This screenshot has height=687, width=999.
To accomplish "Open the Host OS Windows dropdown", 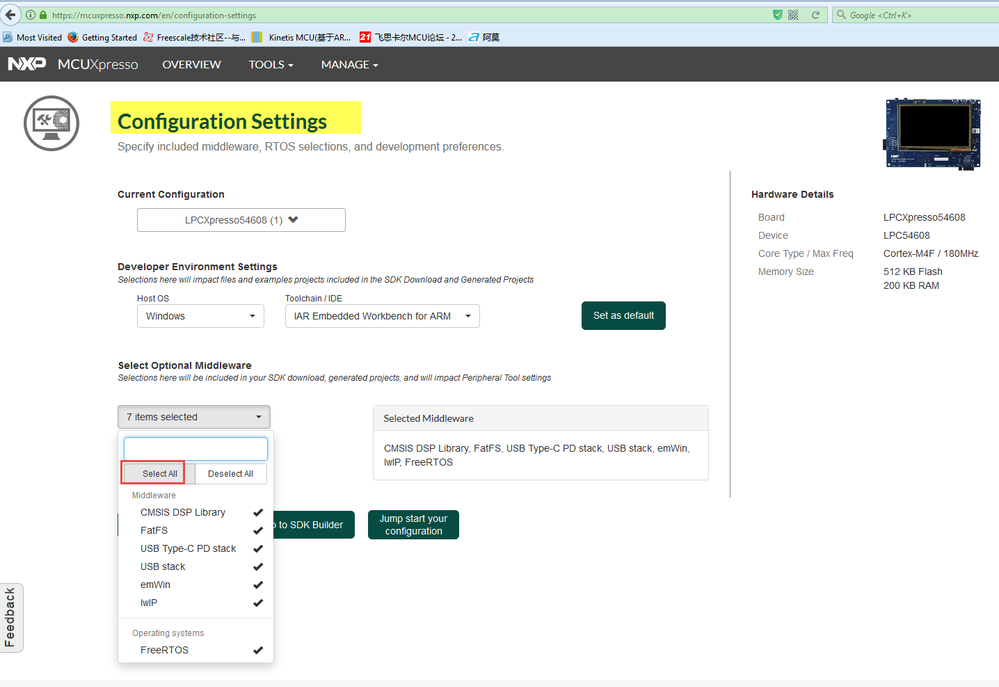I will (201, 316).
